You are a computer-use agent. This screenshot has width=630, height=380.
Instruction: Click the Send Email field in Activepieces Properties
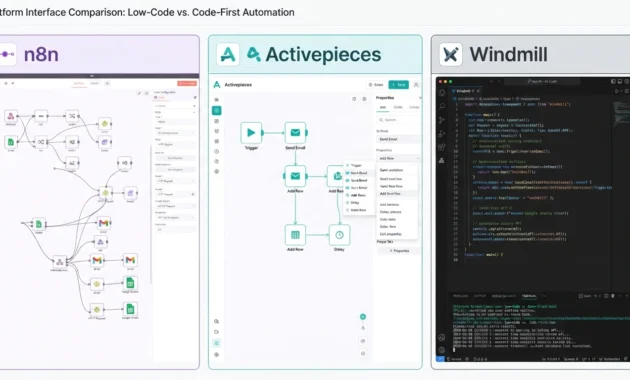(399, 139)
